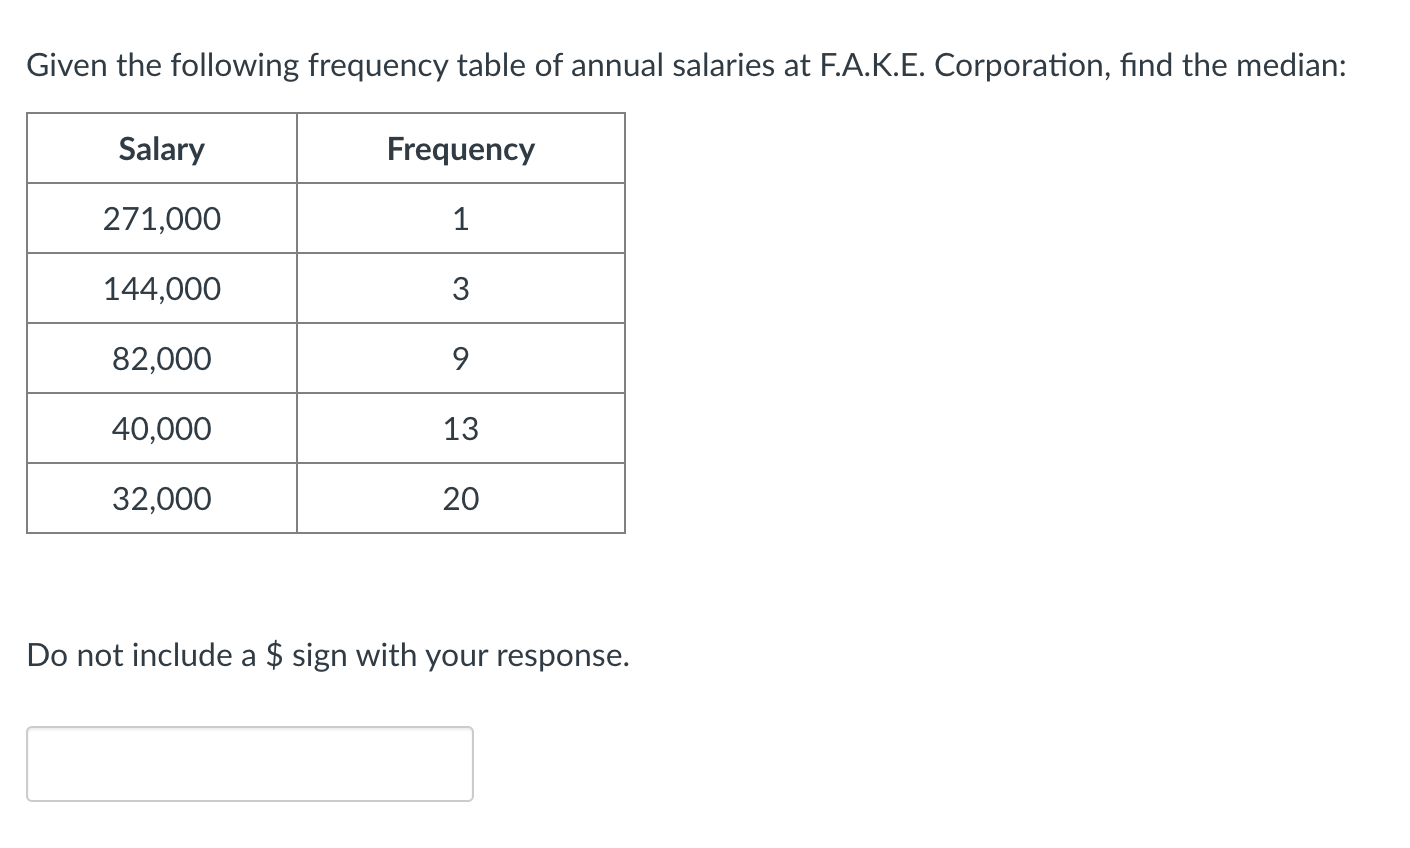Select the frequency value 1
The image size is (1410, 848).
click(x=460, y=218)
